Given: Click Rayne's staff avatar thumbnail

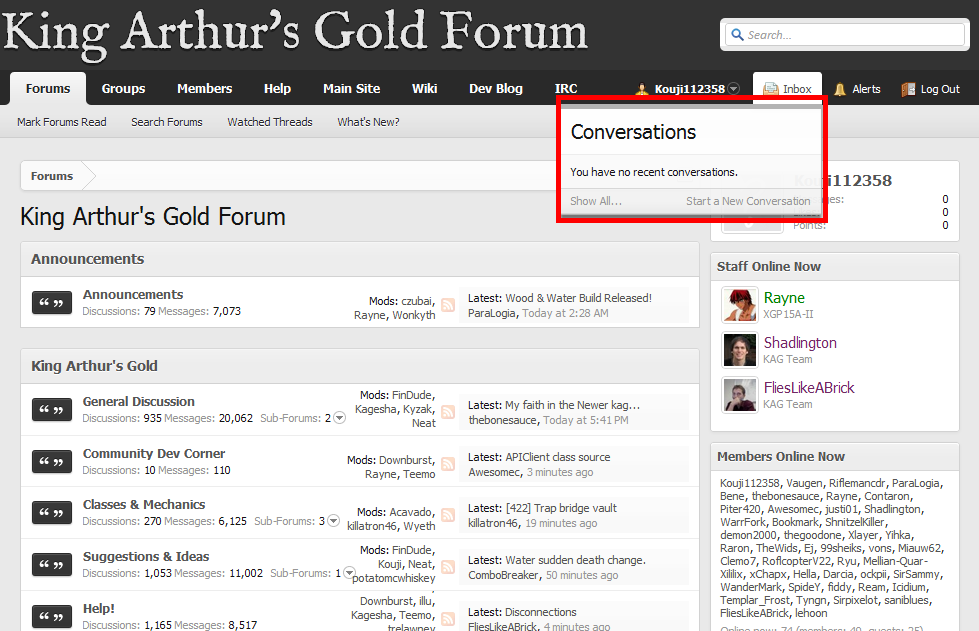Looking at the screenshot, I should click(x=739, y=305).
